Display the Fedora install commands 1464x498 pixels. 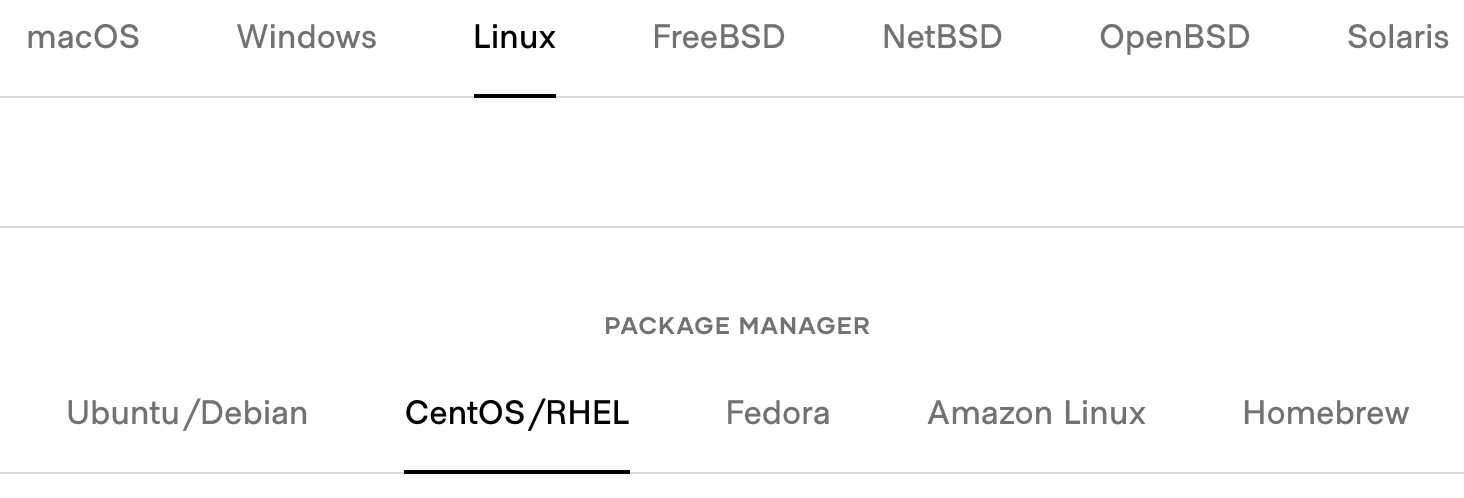(x=778, y=413)
